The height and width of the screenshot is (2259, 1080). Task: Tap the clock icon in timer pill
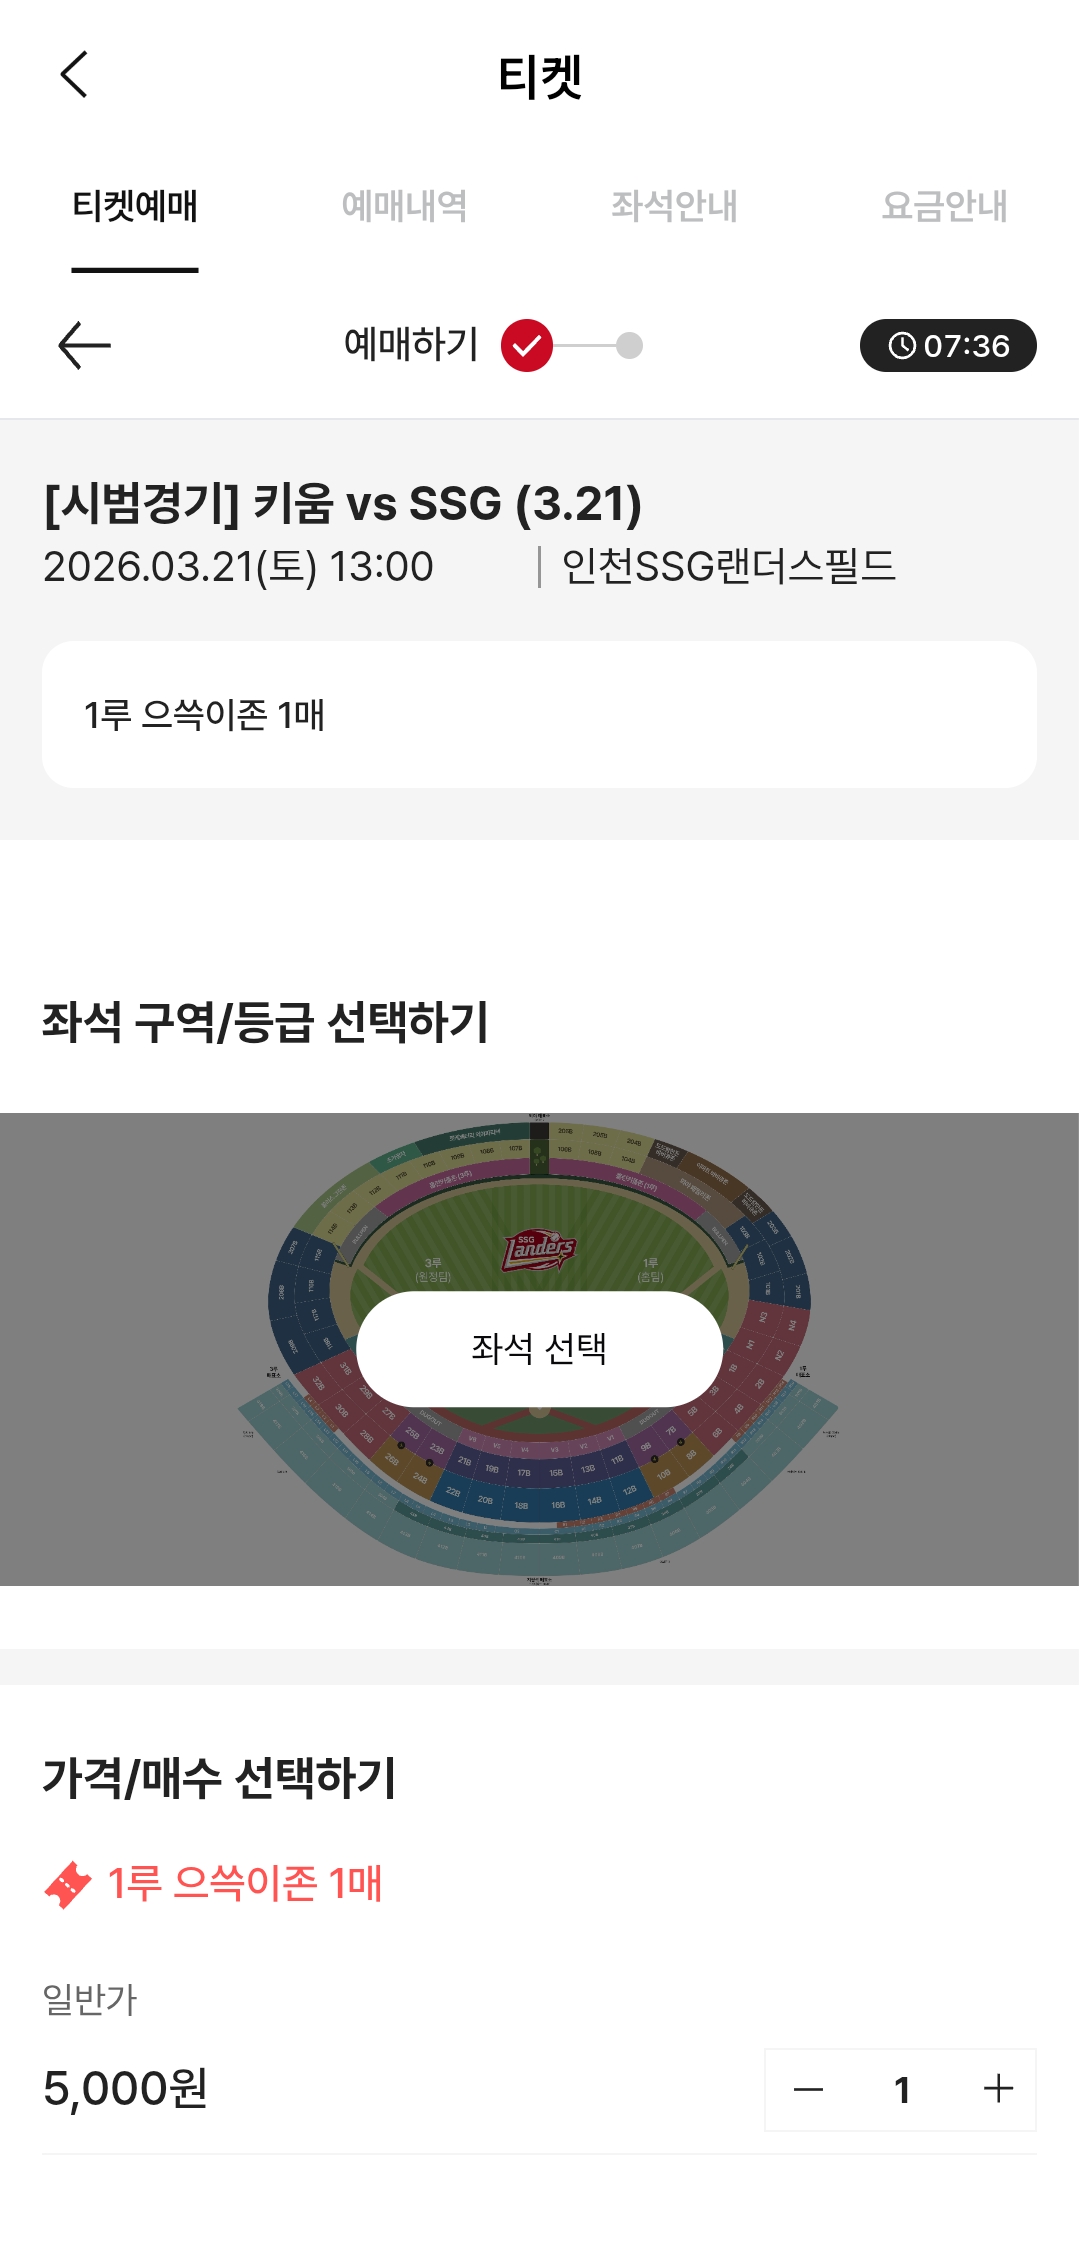[x=902, y=346]
